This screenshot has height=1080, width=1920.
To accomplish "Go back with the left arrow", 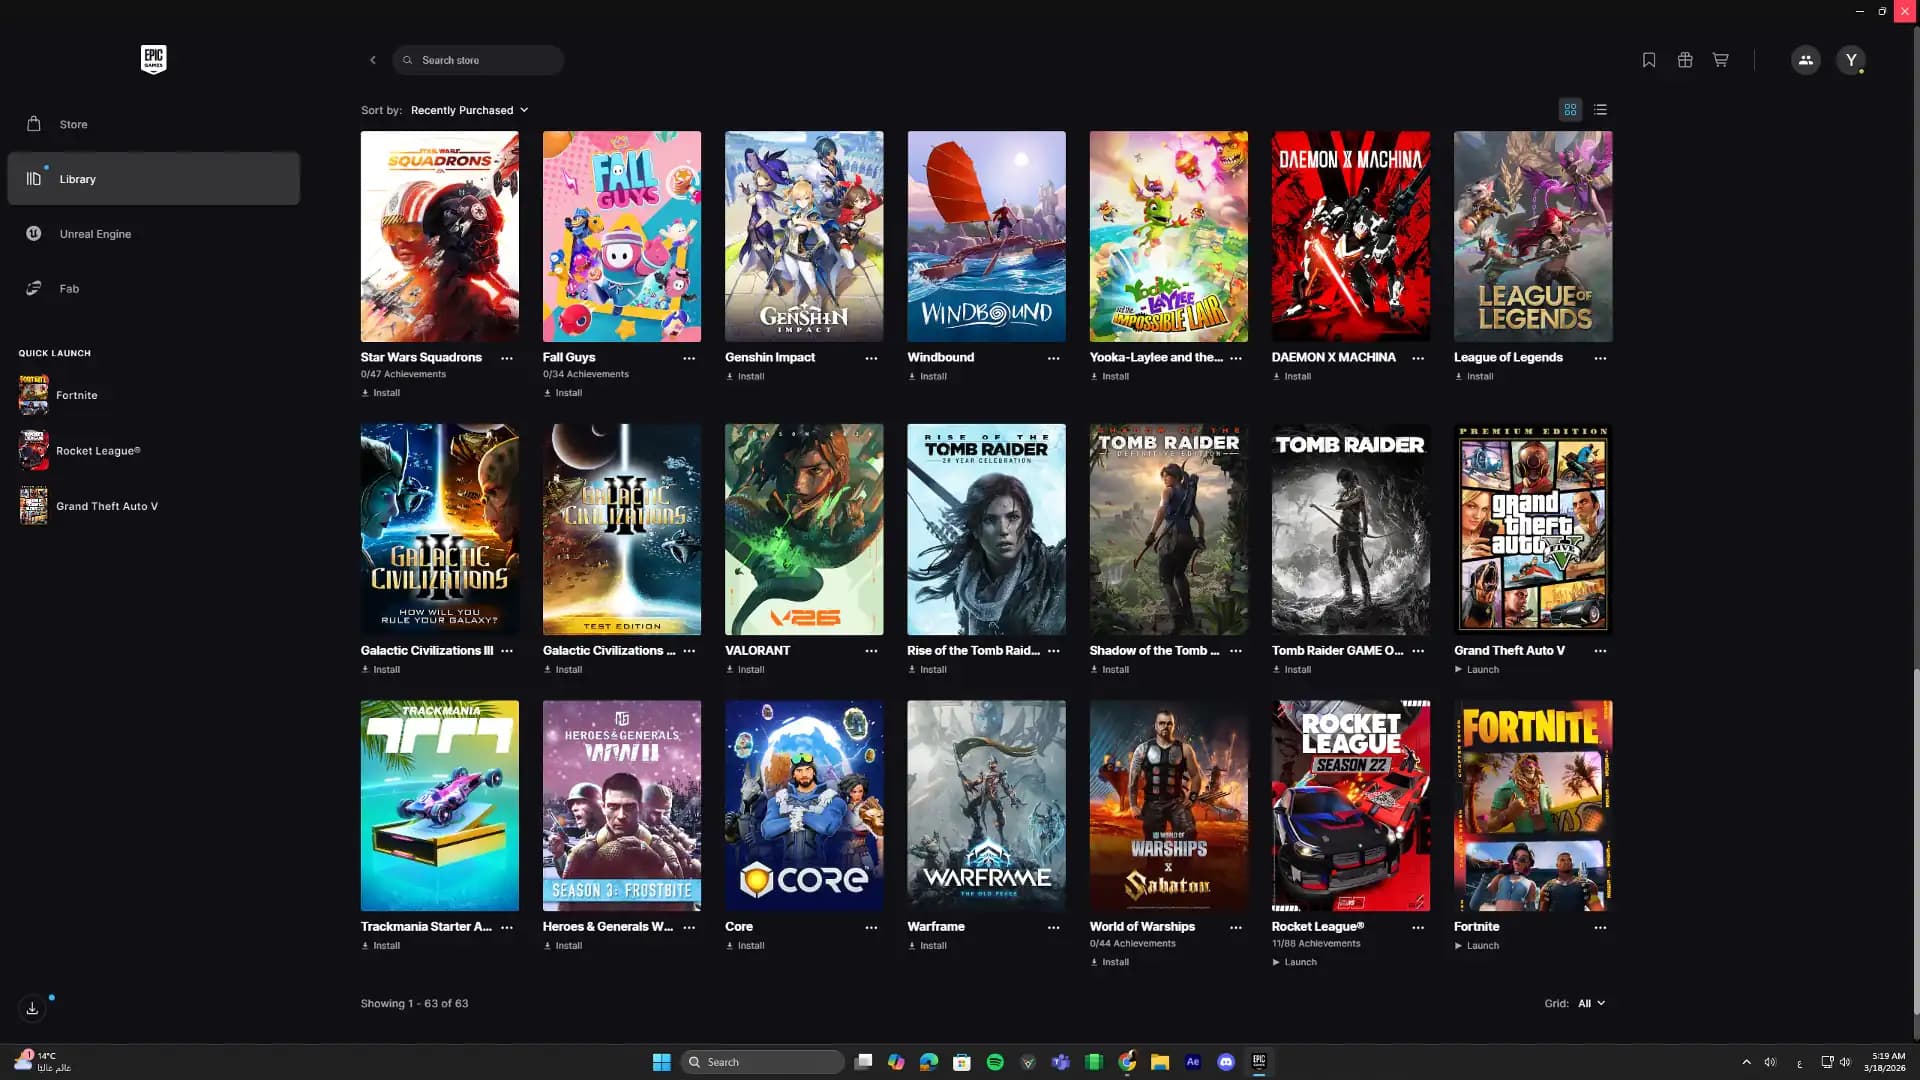I will click(373, 60).
